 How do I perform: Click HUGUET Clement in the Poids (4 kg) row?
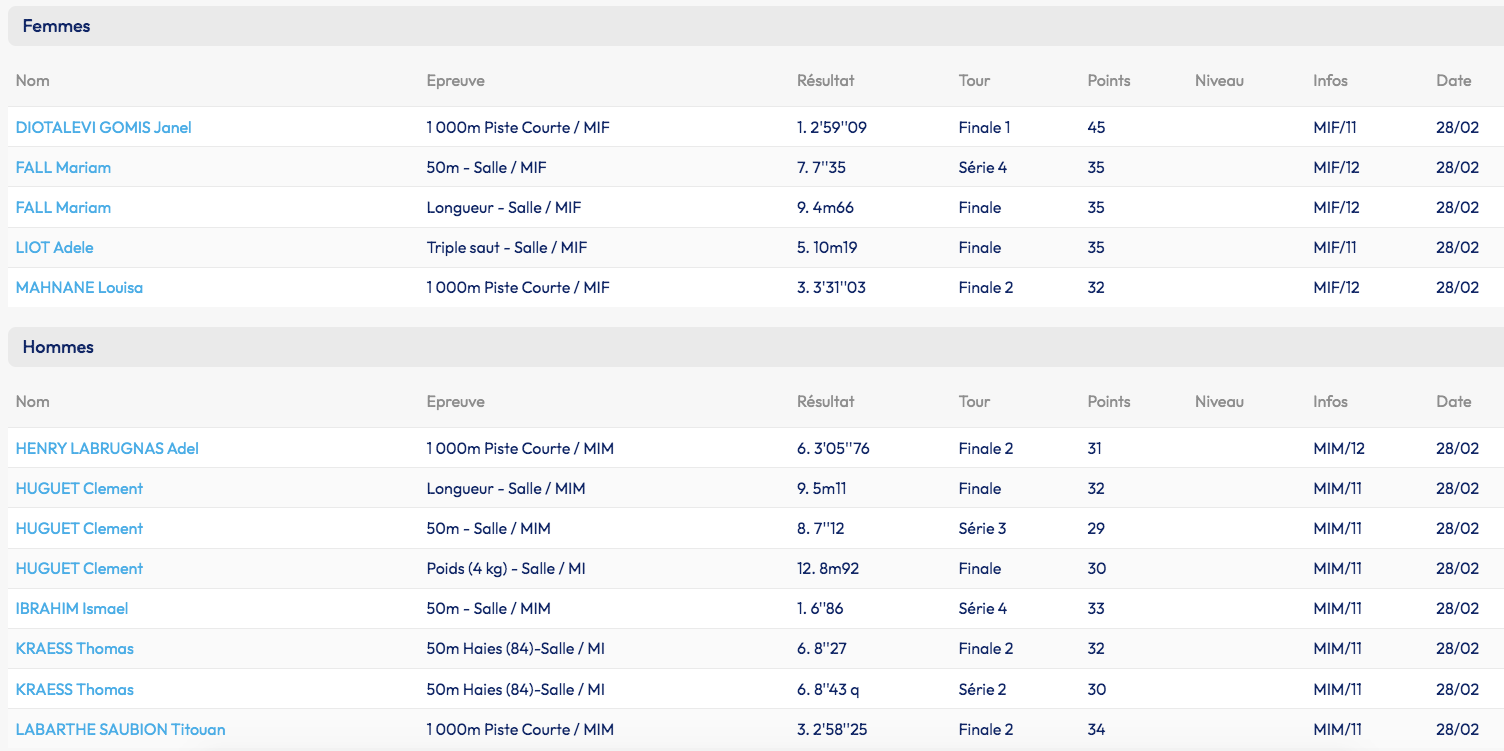(79, 568)
